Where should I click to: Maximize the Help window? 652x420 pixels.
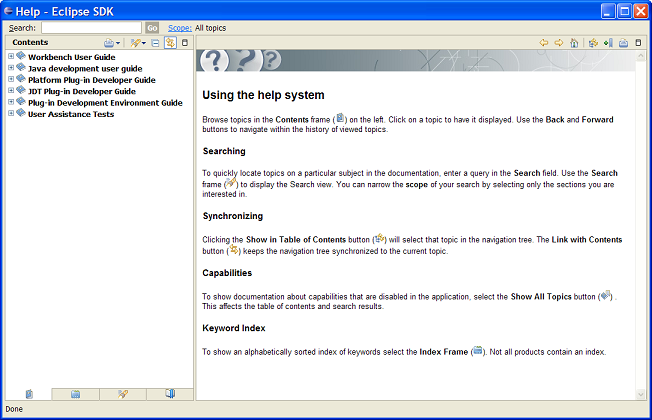tap(625, 11)
